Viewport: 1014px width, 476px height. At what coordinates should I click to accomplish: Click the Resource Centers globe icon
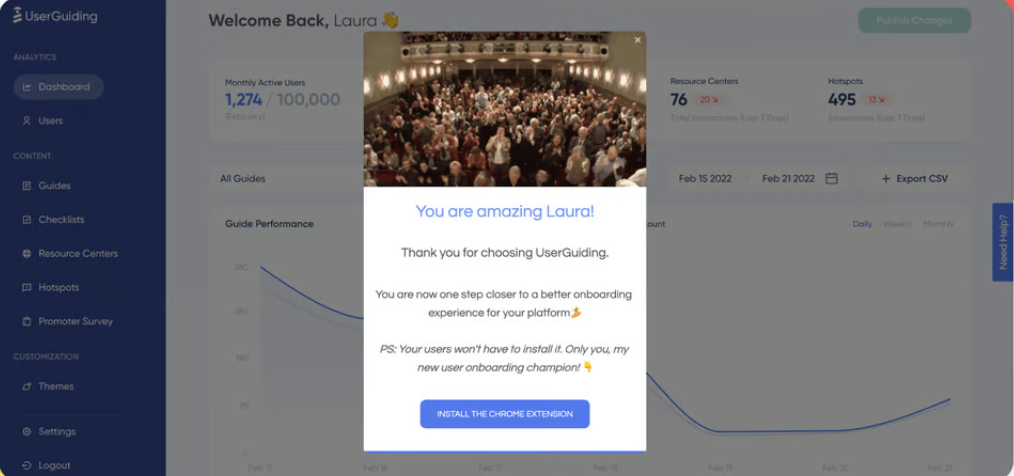click(27, 254)
